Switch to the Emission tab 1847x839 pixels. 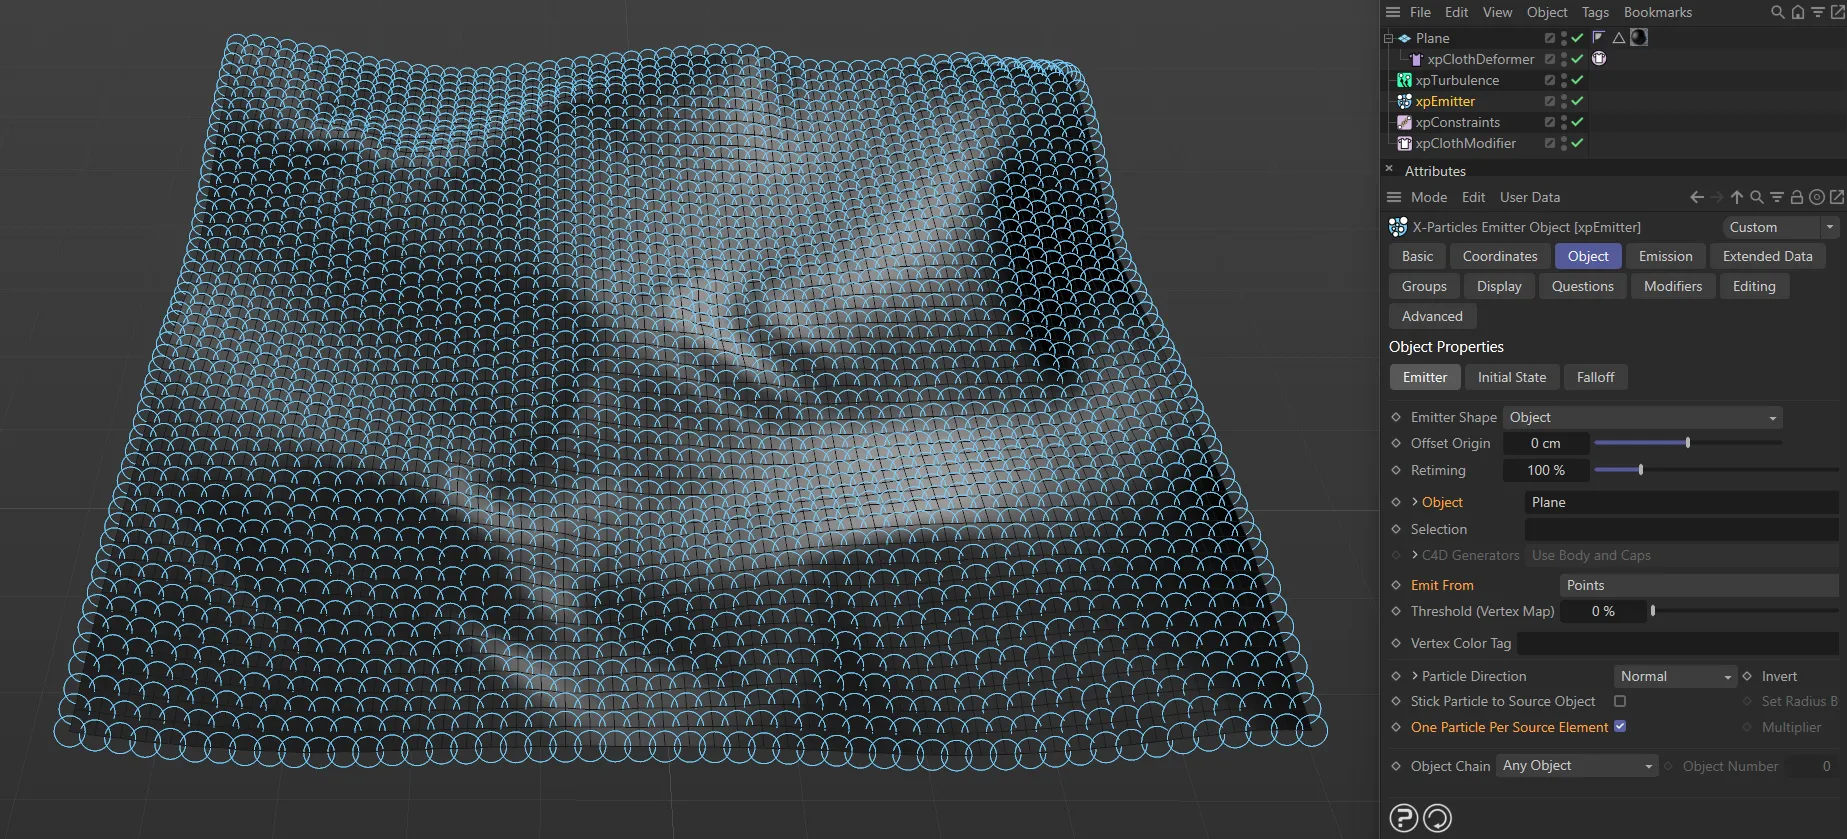click(x=1665, y=256)
